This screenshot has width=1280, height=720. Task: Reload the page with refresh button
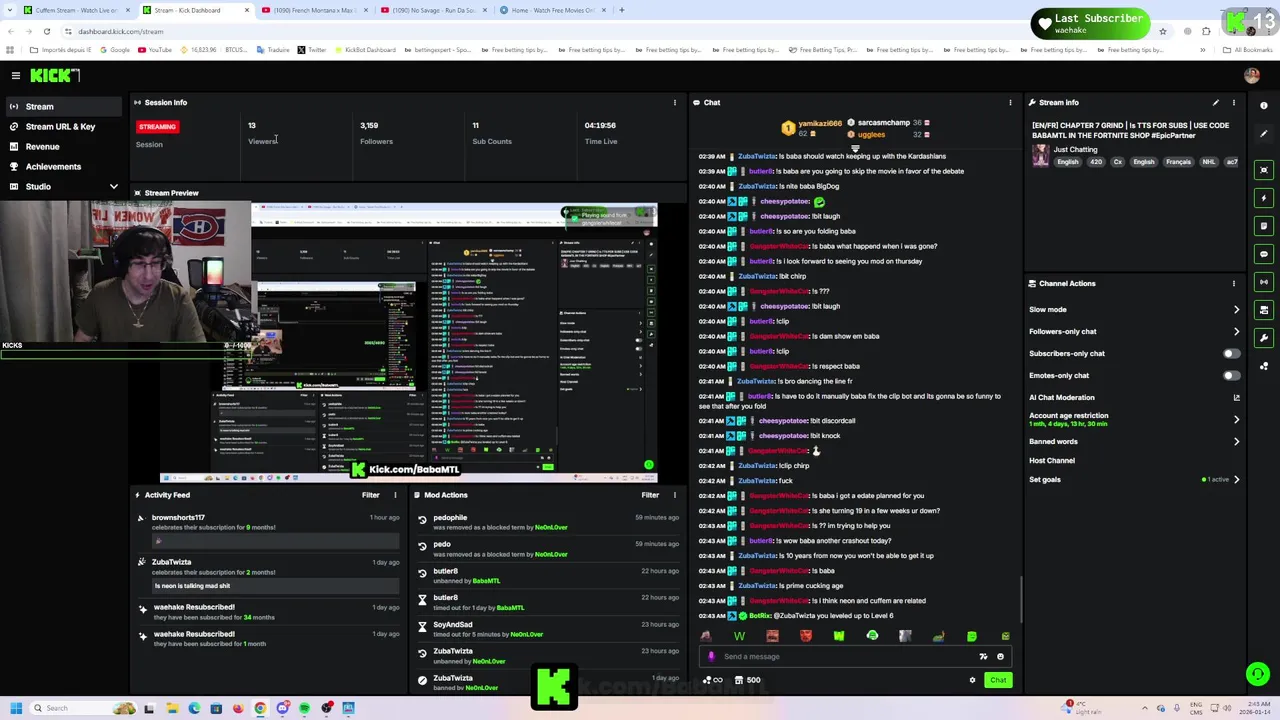tap(46, 31)
